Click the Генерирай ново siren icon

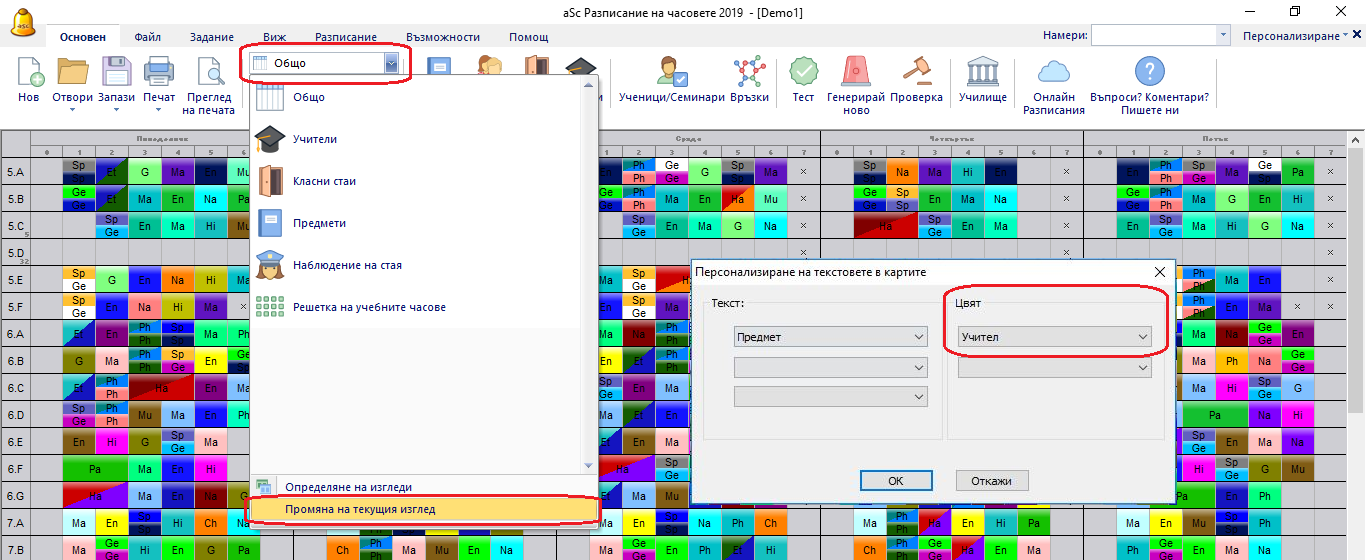856,74
